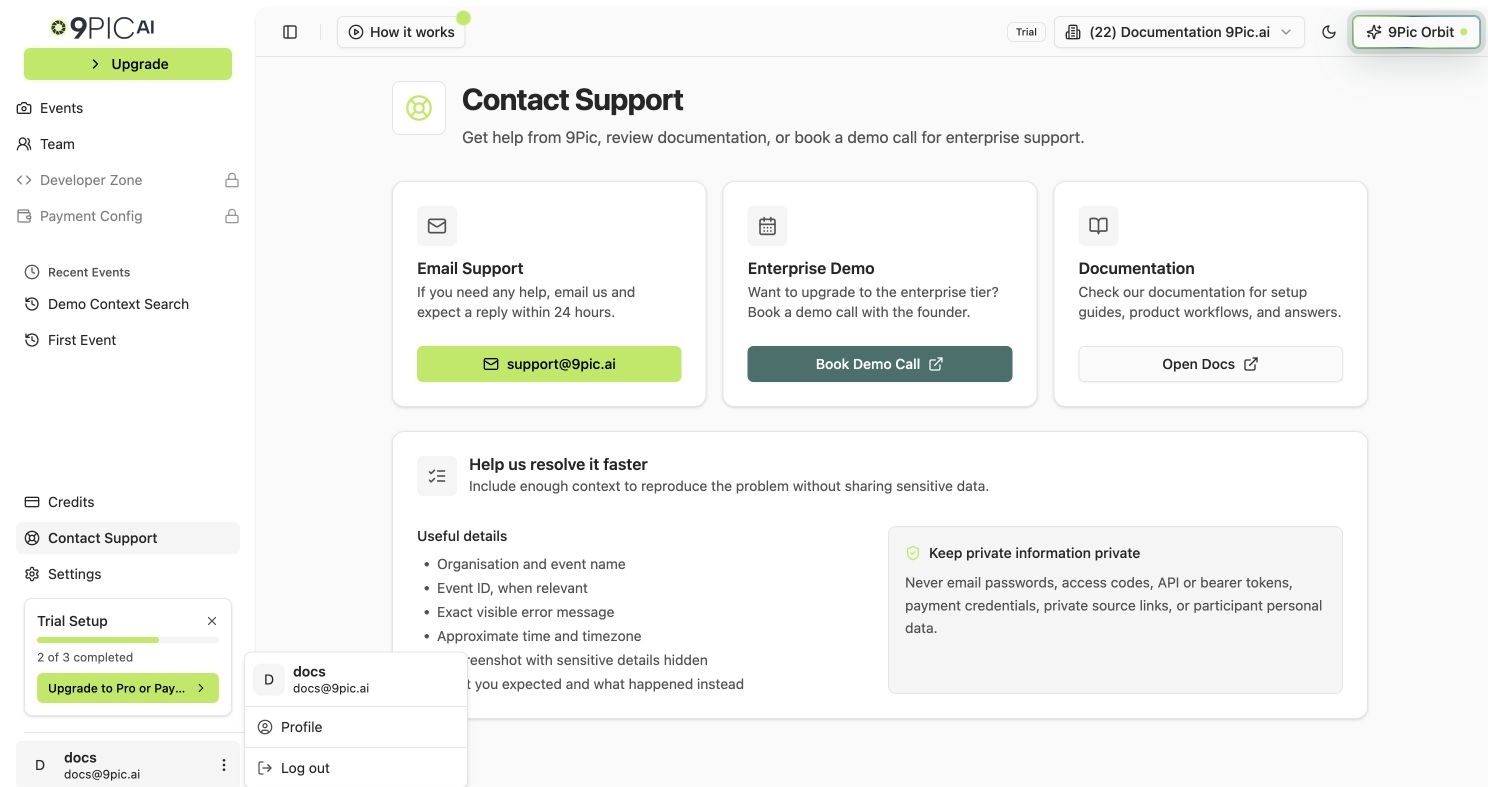Click the gear icon beside Settings
Screen dimensions: 1488x787
[x=32, y=574]
